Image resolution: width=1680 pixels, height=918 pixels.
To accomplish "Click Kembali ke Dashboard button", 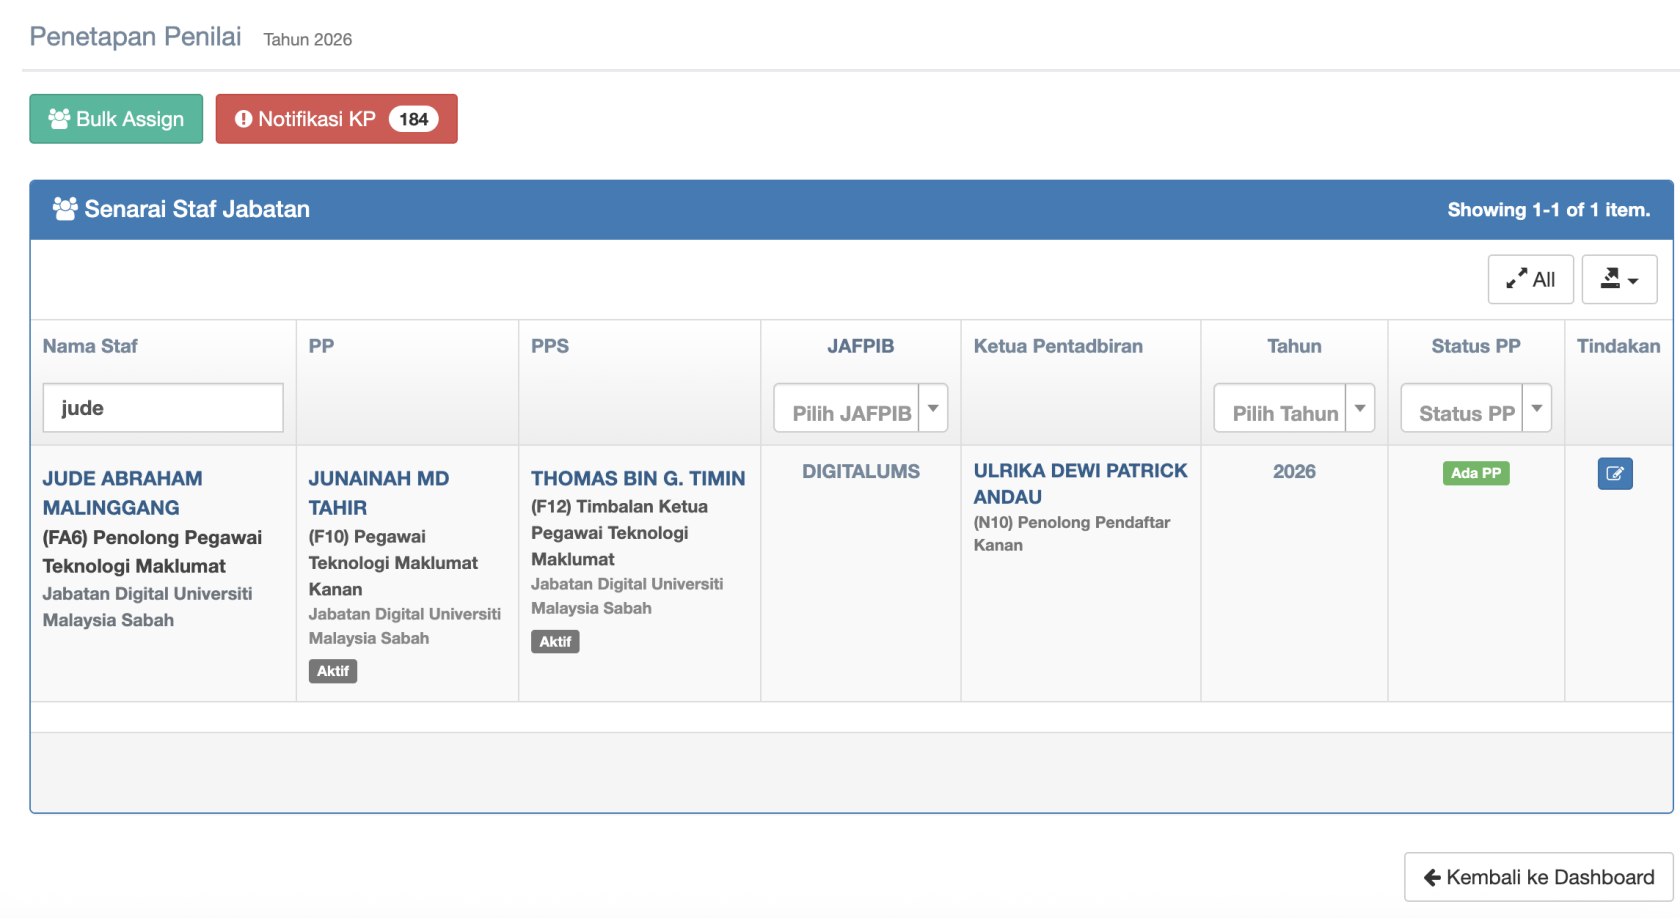I will coord(1538,877).
